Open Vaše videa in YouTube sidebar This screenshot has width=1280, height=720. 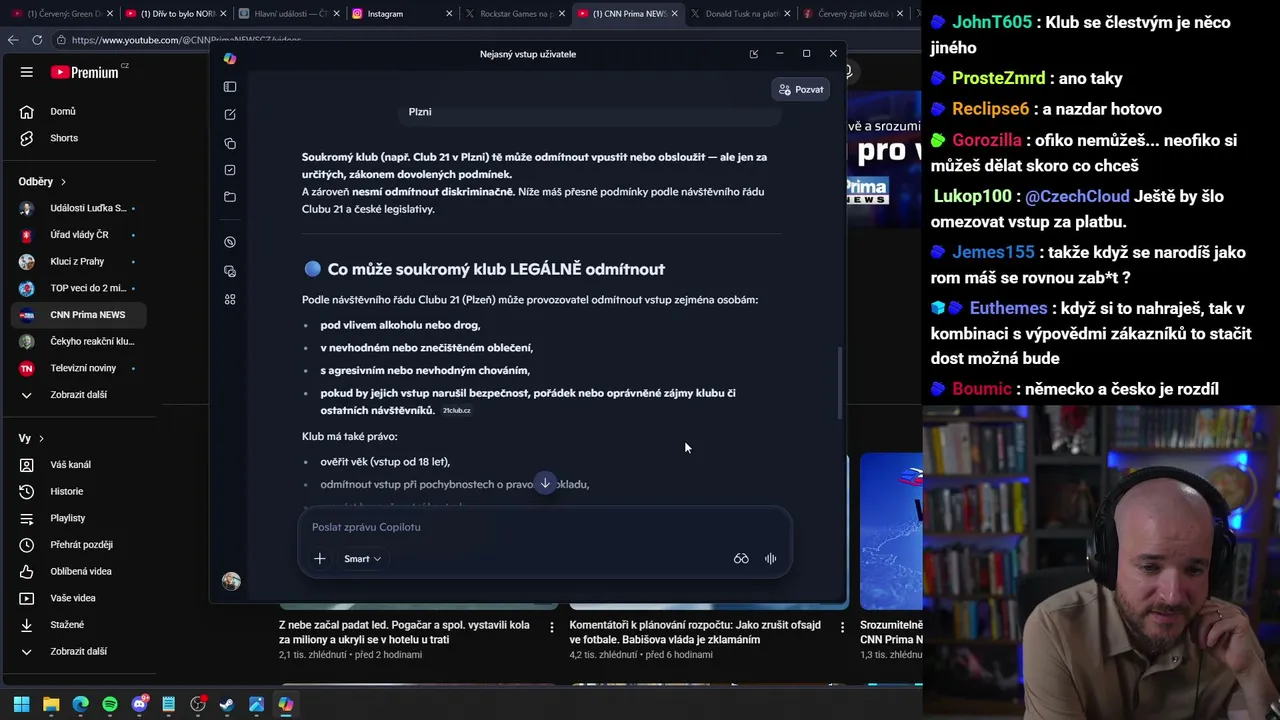pyautogui.click(x=78, y=598)
